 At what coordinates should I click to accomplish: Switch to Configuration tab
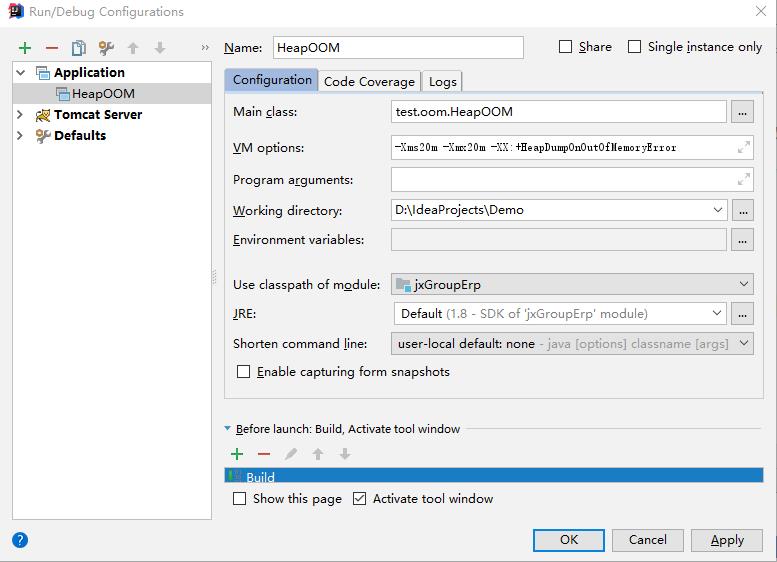tap(272, 80)
